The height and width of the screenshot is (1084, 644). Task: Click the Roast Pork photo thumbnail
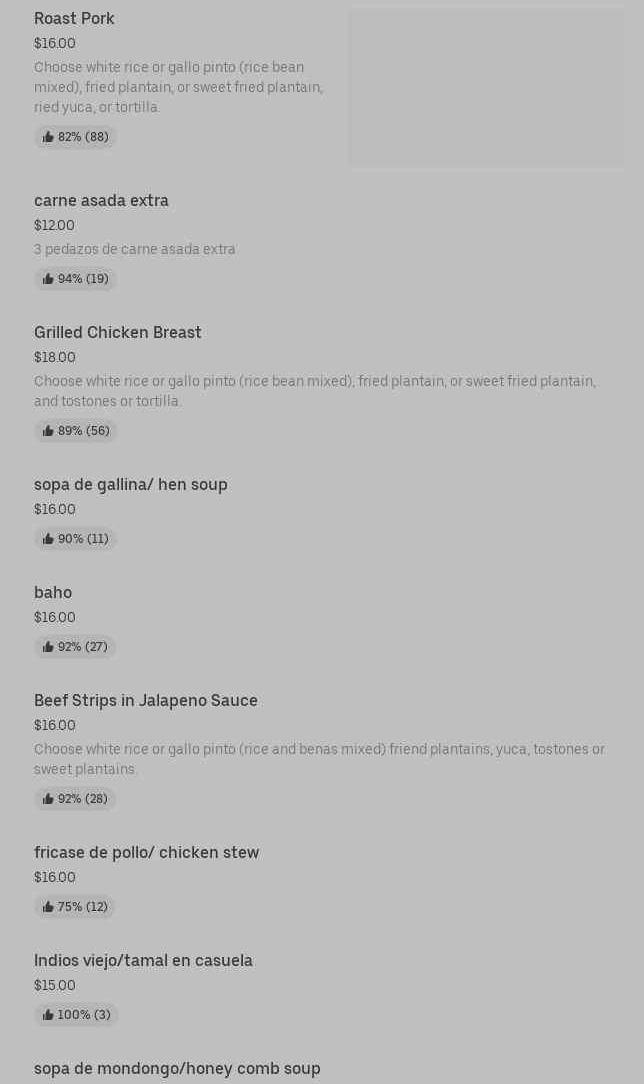[486, 87]
